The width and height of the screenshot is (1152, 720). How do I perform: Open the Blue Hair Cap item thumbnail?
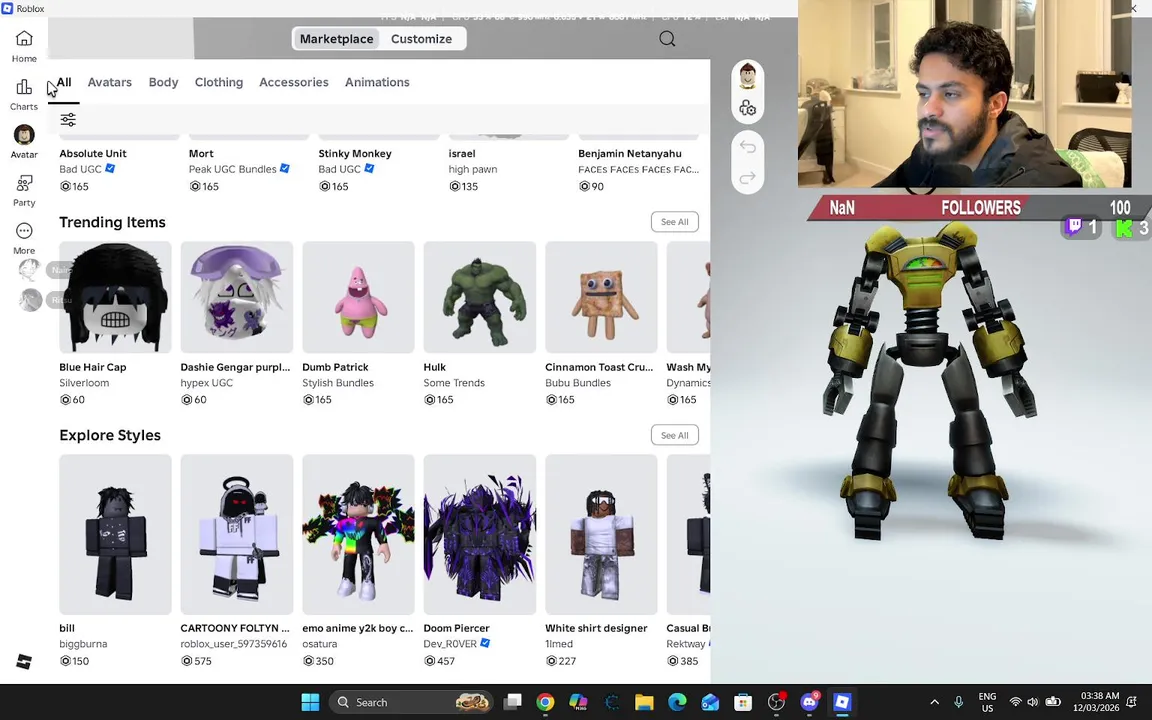click(x=115, y=297)
